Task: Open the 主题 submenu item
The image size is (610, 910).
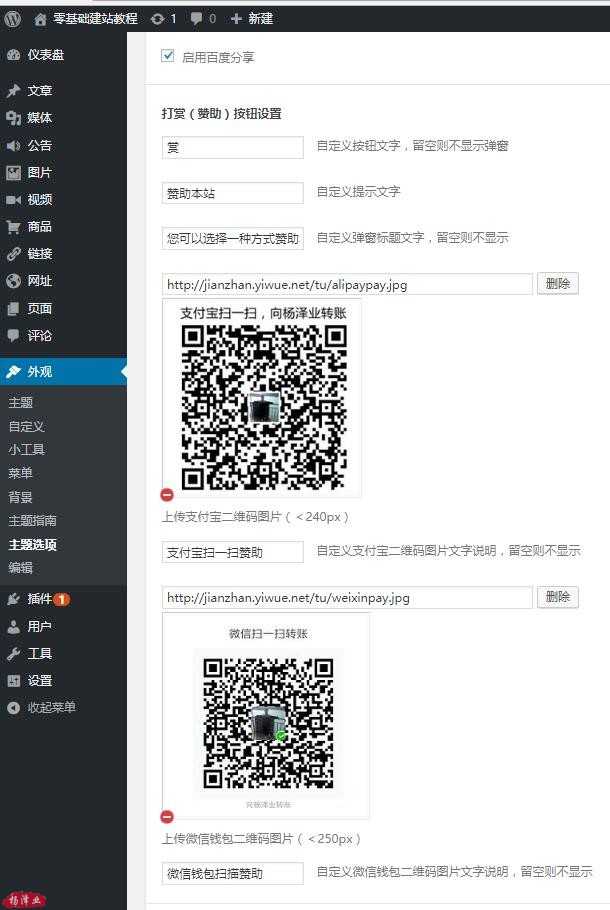Action: (21, 403)
